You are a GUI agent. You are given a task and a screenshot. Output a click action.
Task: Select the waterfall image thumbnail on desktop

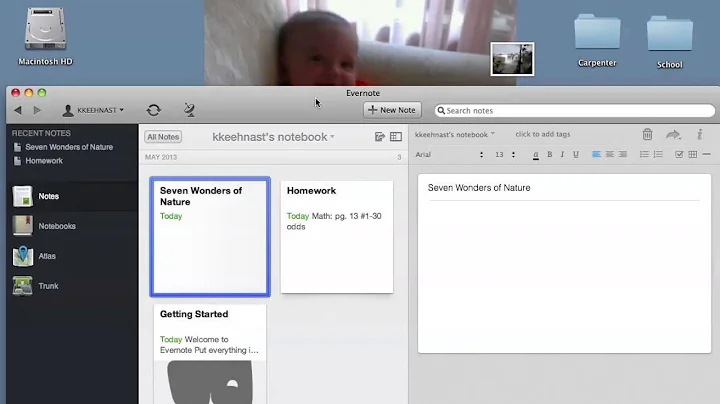tap(512, 59)
